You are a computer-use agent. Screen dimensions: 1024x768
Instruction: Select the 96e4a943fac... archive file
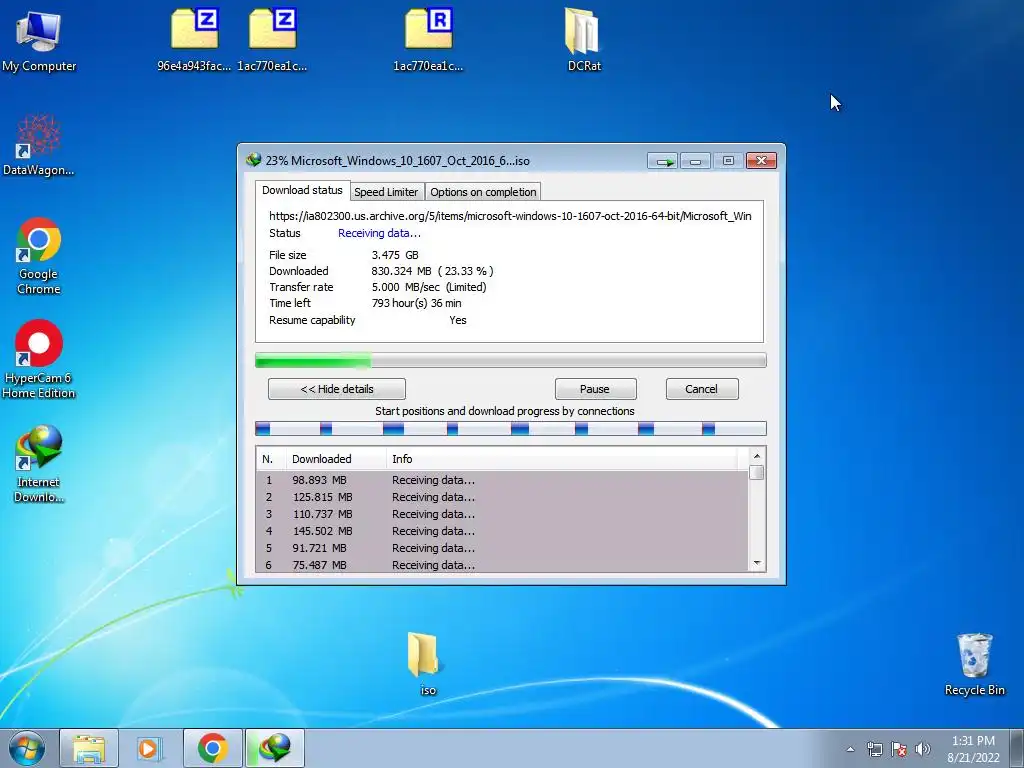(x=195, y=39)
